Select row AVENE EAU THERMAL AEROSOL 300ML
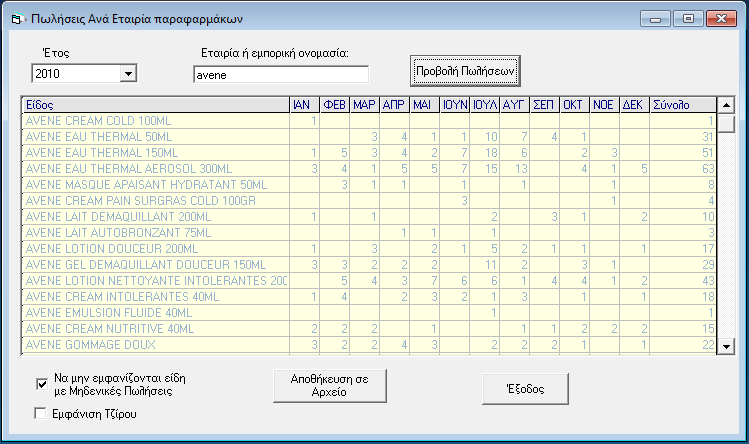Screen dimensions: 749x444 pos(369,169)
